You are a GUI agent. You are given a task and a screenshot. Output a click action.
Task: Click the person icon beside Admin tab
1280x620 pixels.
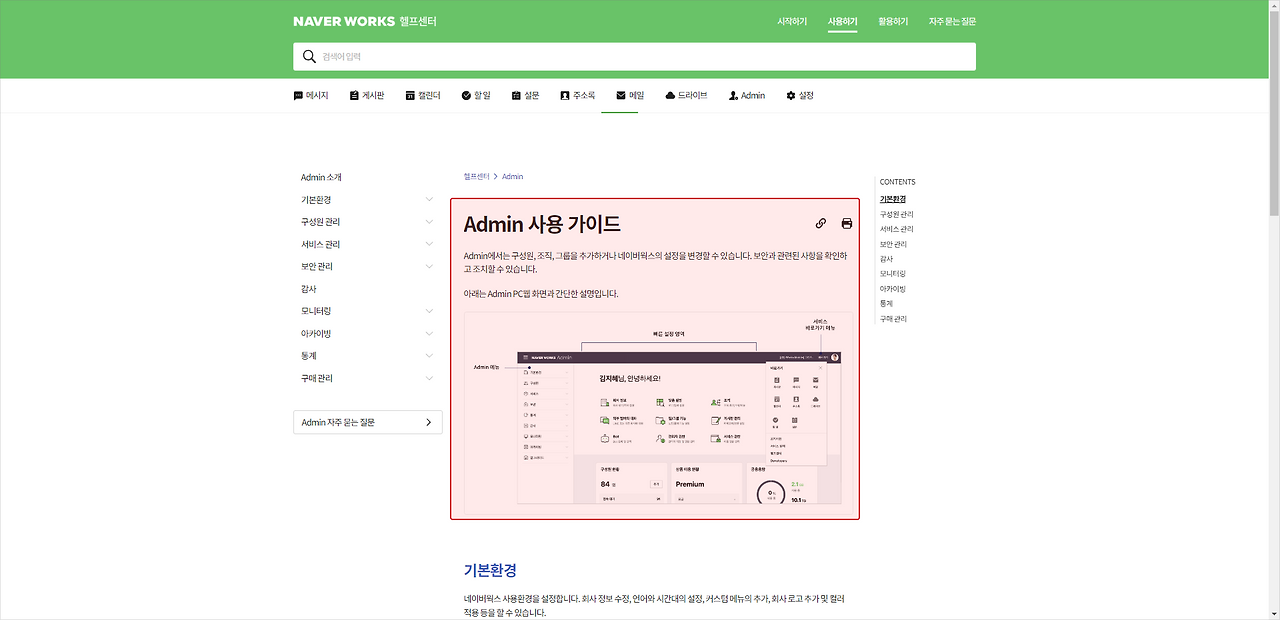point(734,96)
